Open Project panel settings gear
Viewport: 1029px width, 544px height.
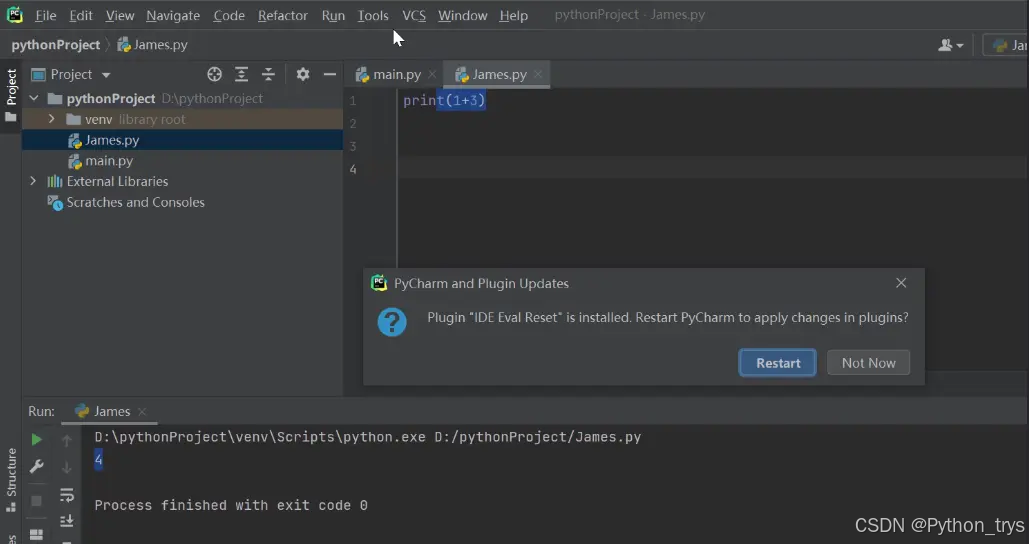pyautogui.click(x=303, y=74)
